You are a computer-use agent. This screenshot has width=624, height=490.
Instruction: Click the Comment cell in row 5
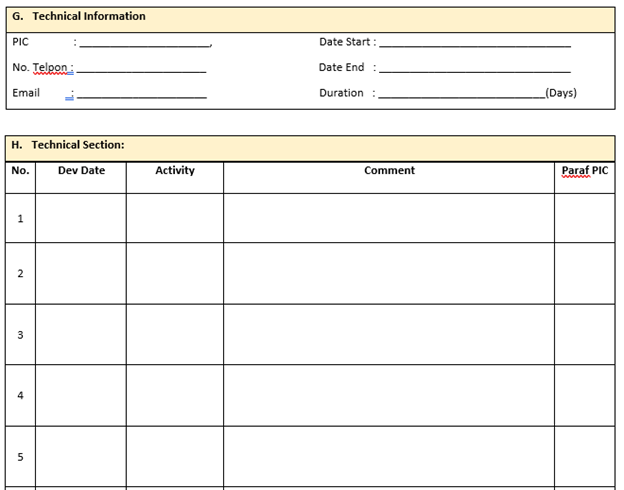389,457
